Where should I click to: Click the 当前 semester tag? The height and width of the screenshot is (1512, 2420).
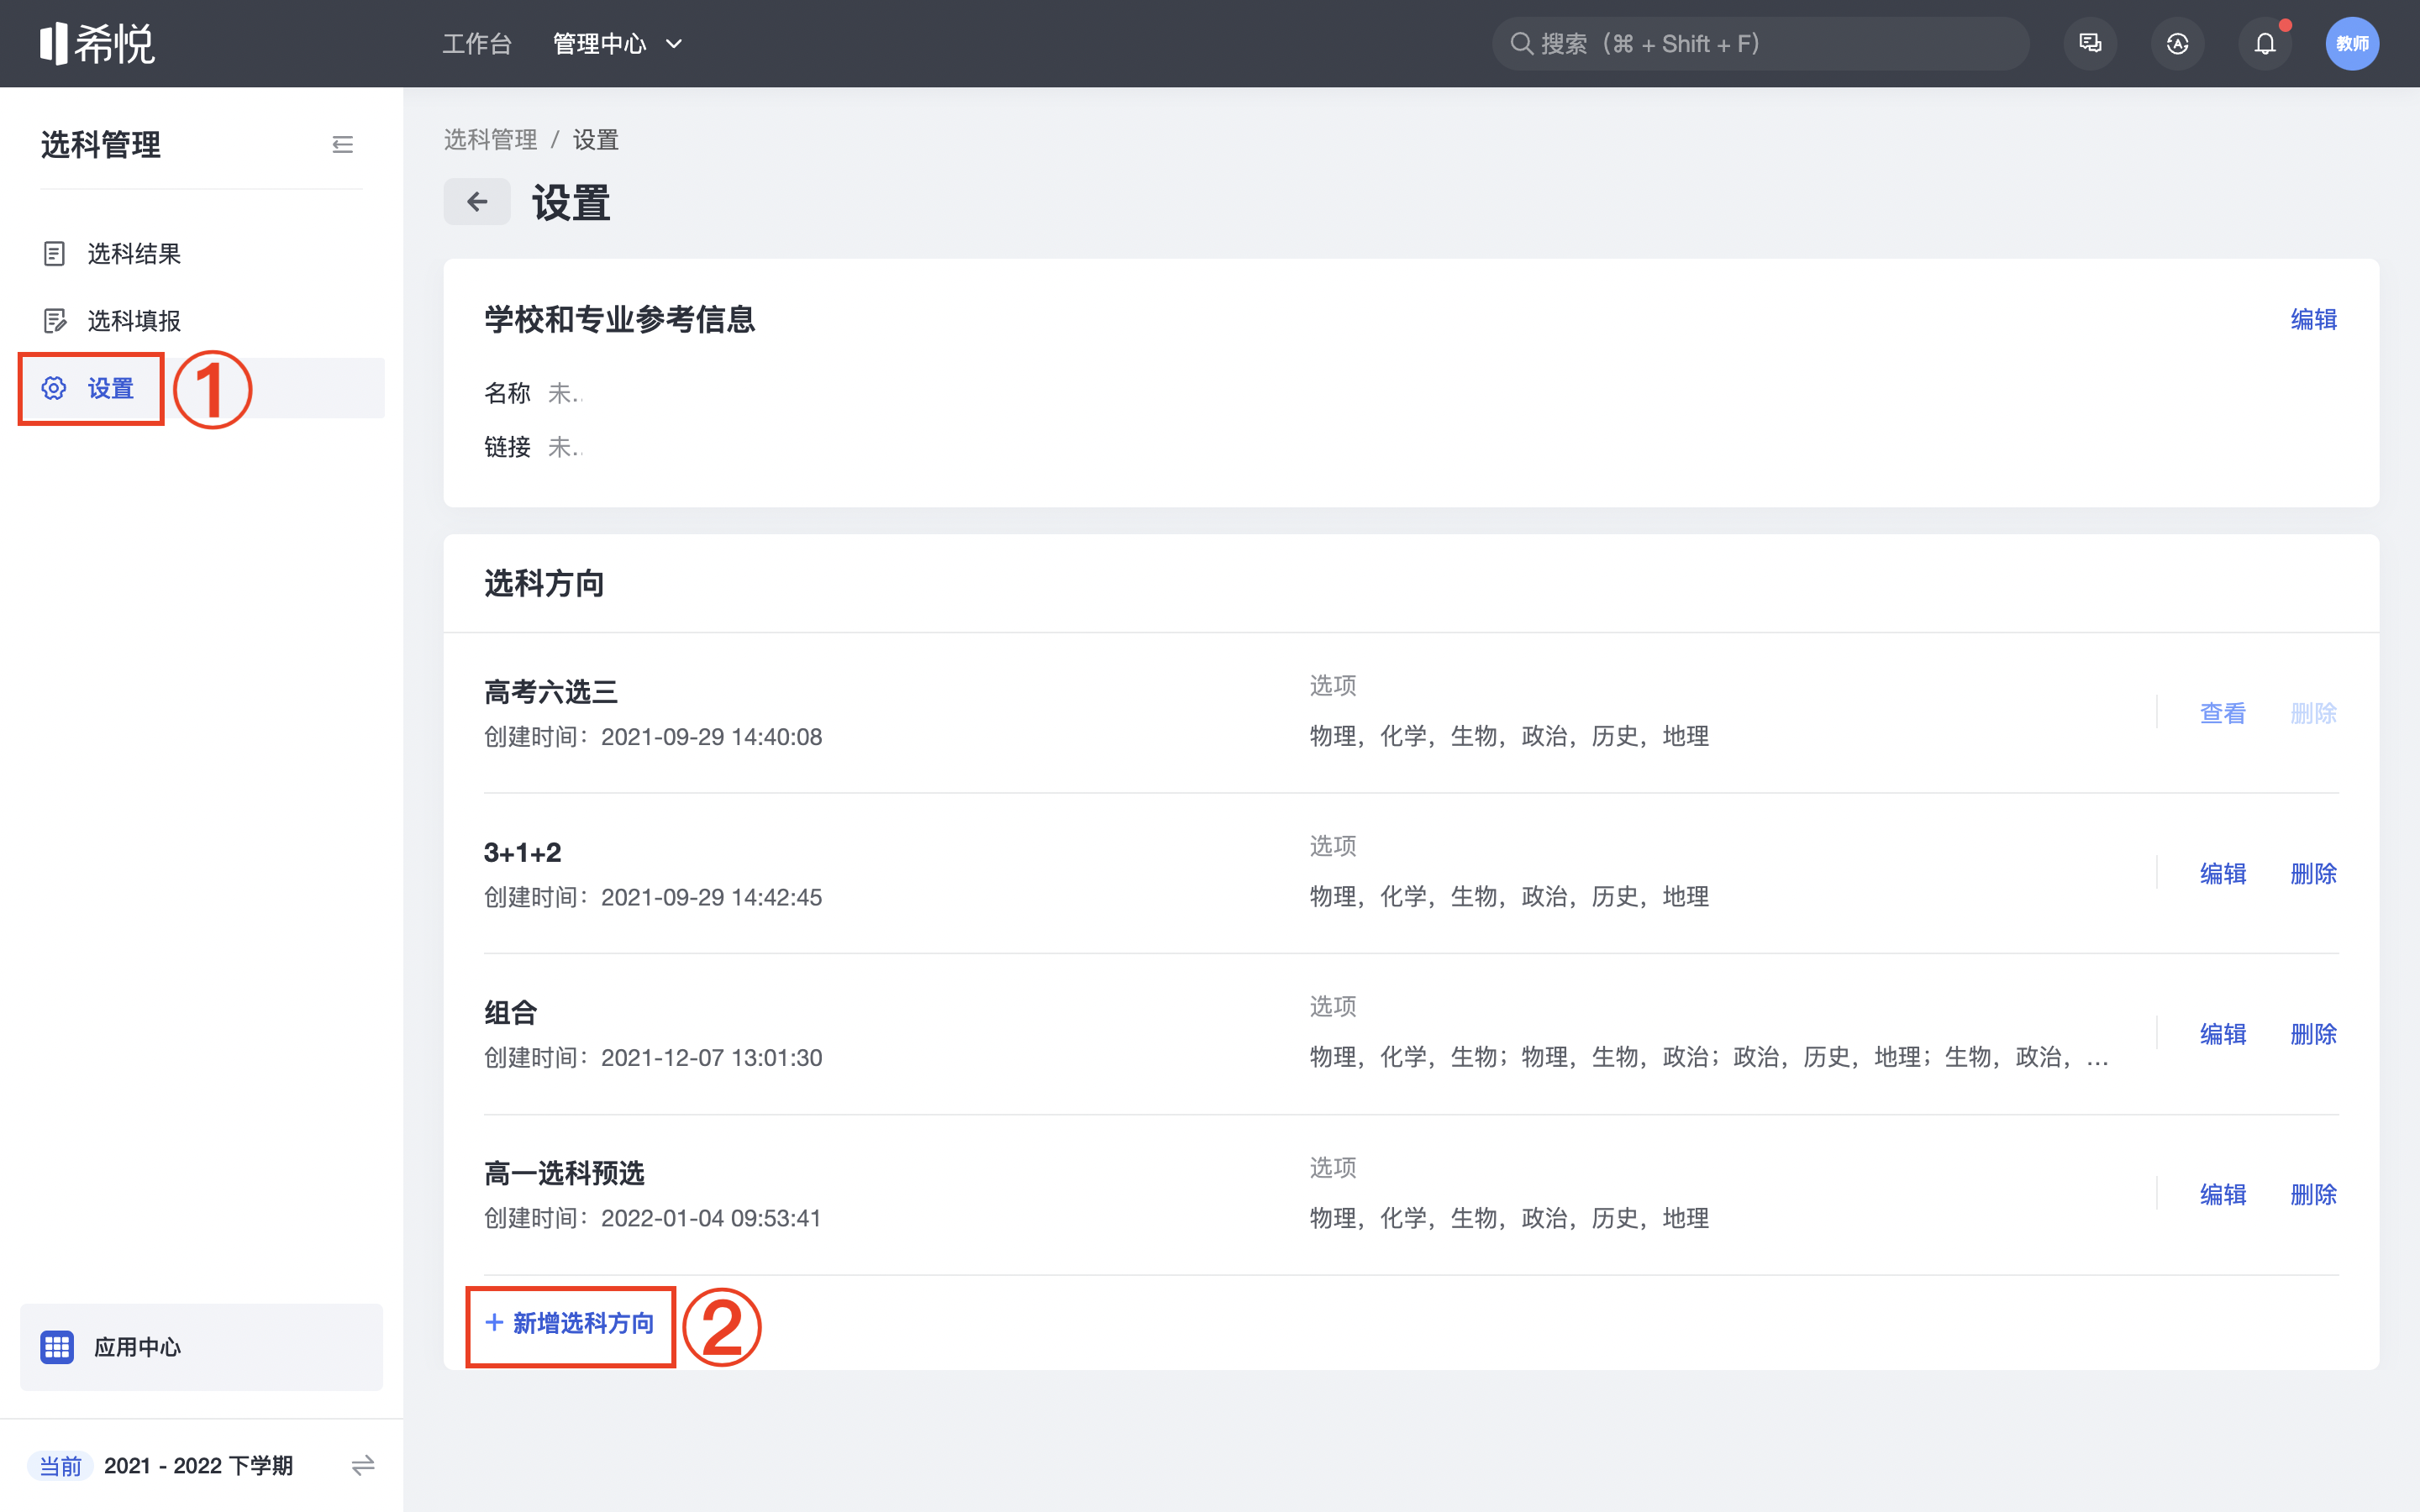click(x=60, y=1466)
